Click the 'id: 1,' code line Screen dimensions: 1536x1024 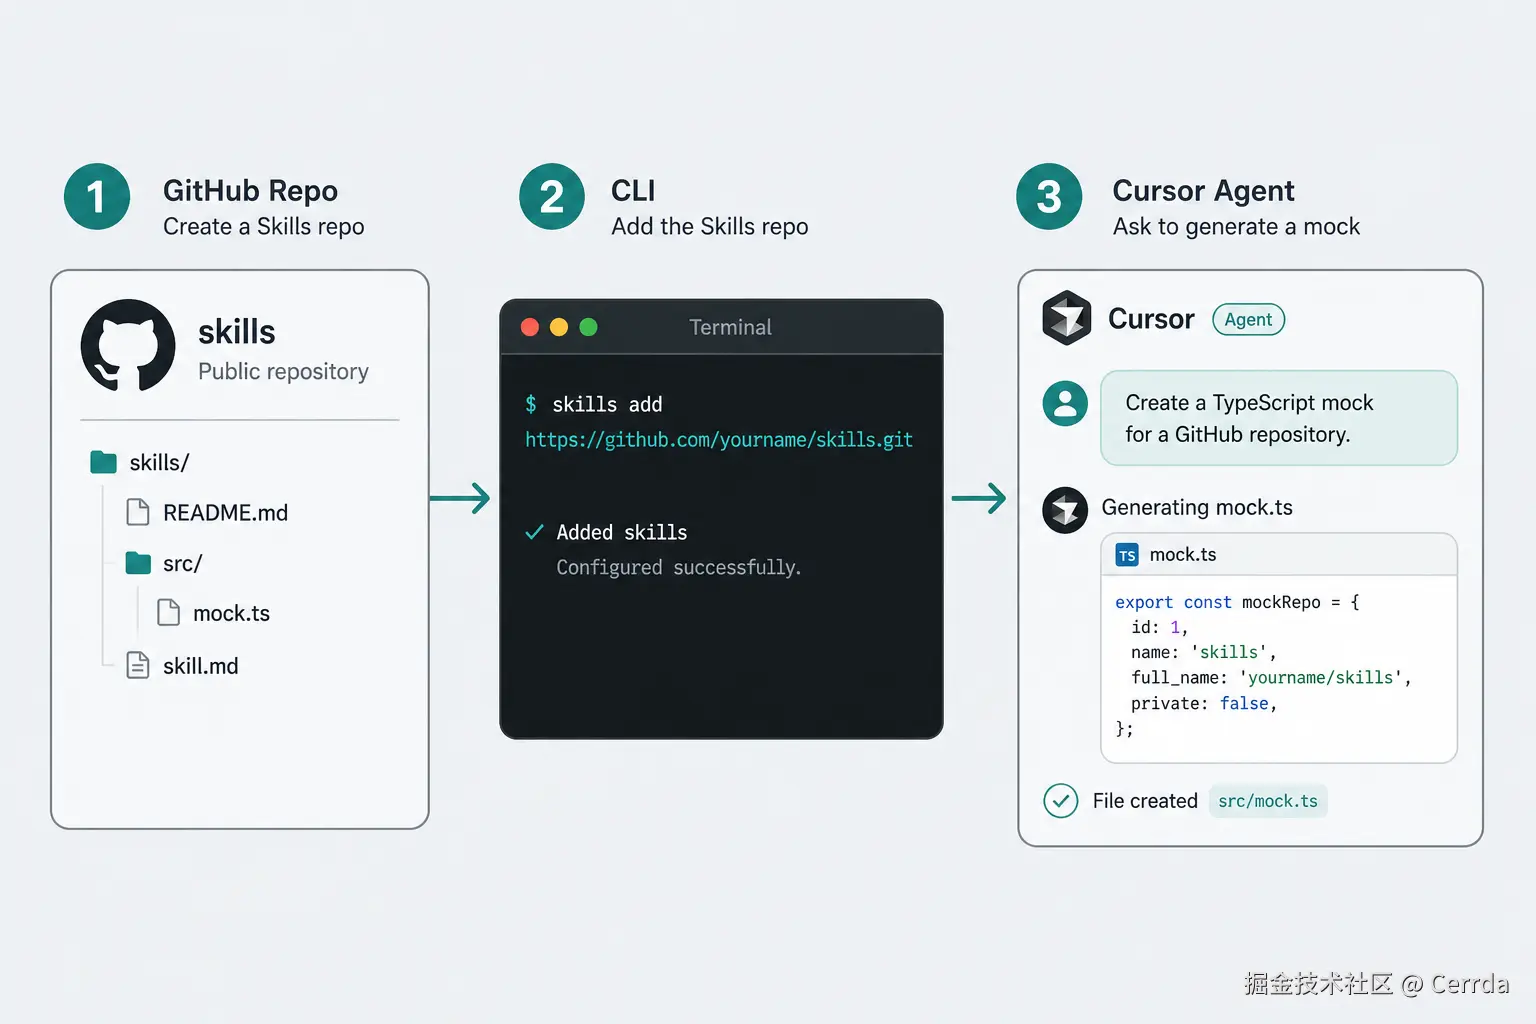[1160, 627]
